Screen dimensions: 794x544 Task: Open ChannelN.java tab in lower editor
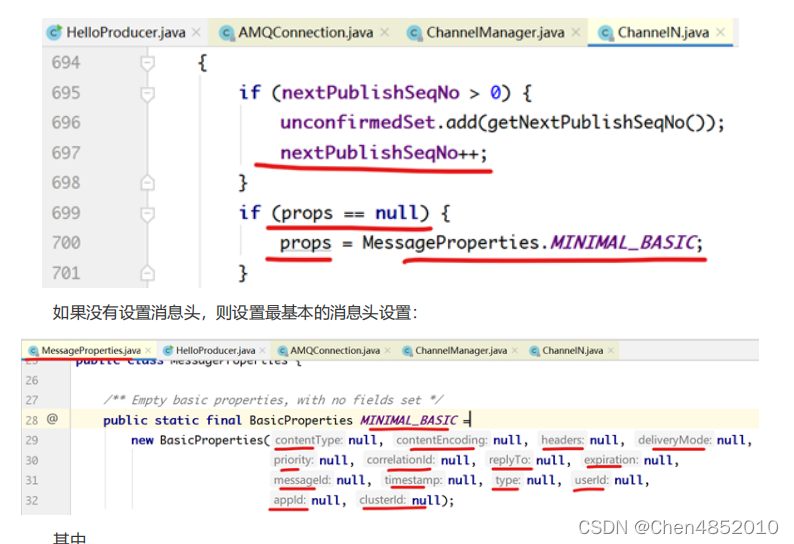(x=573, y=351)
